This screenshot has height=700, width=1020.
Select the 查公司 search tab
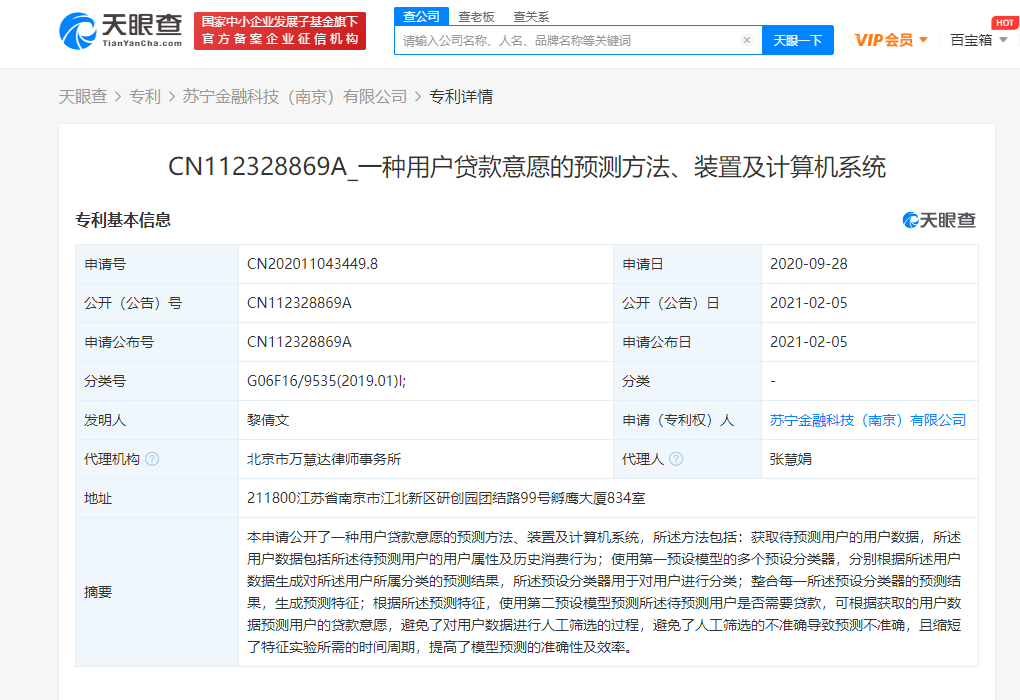coord(420,16)
